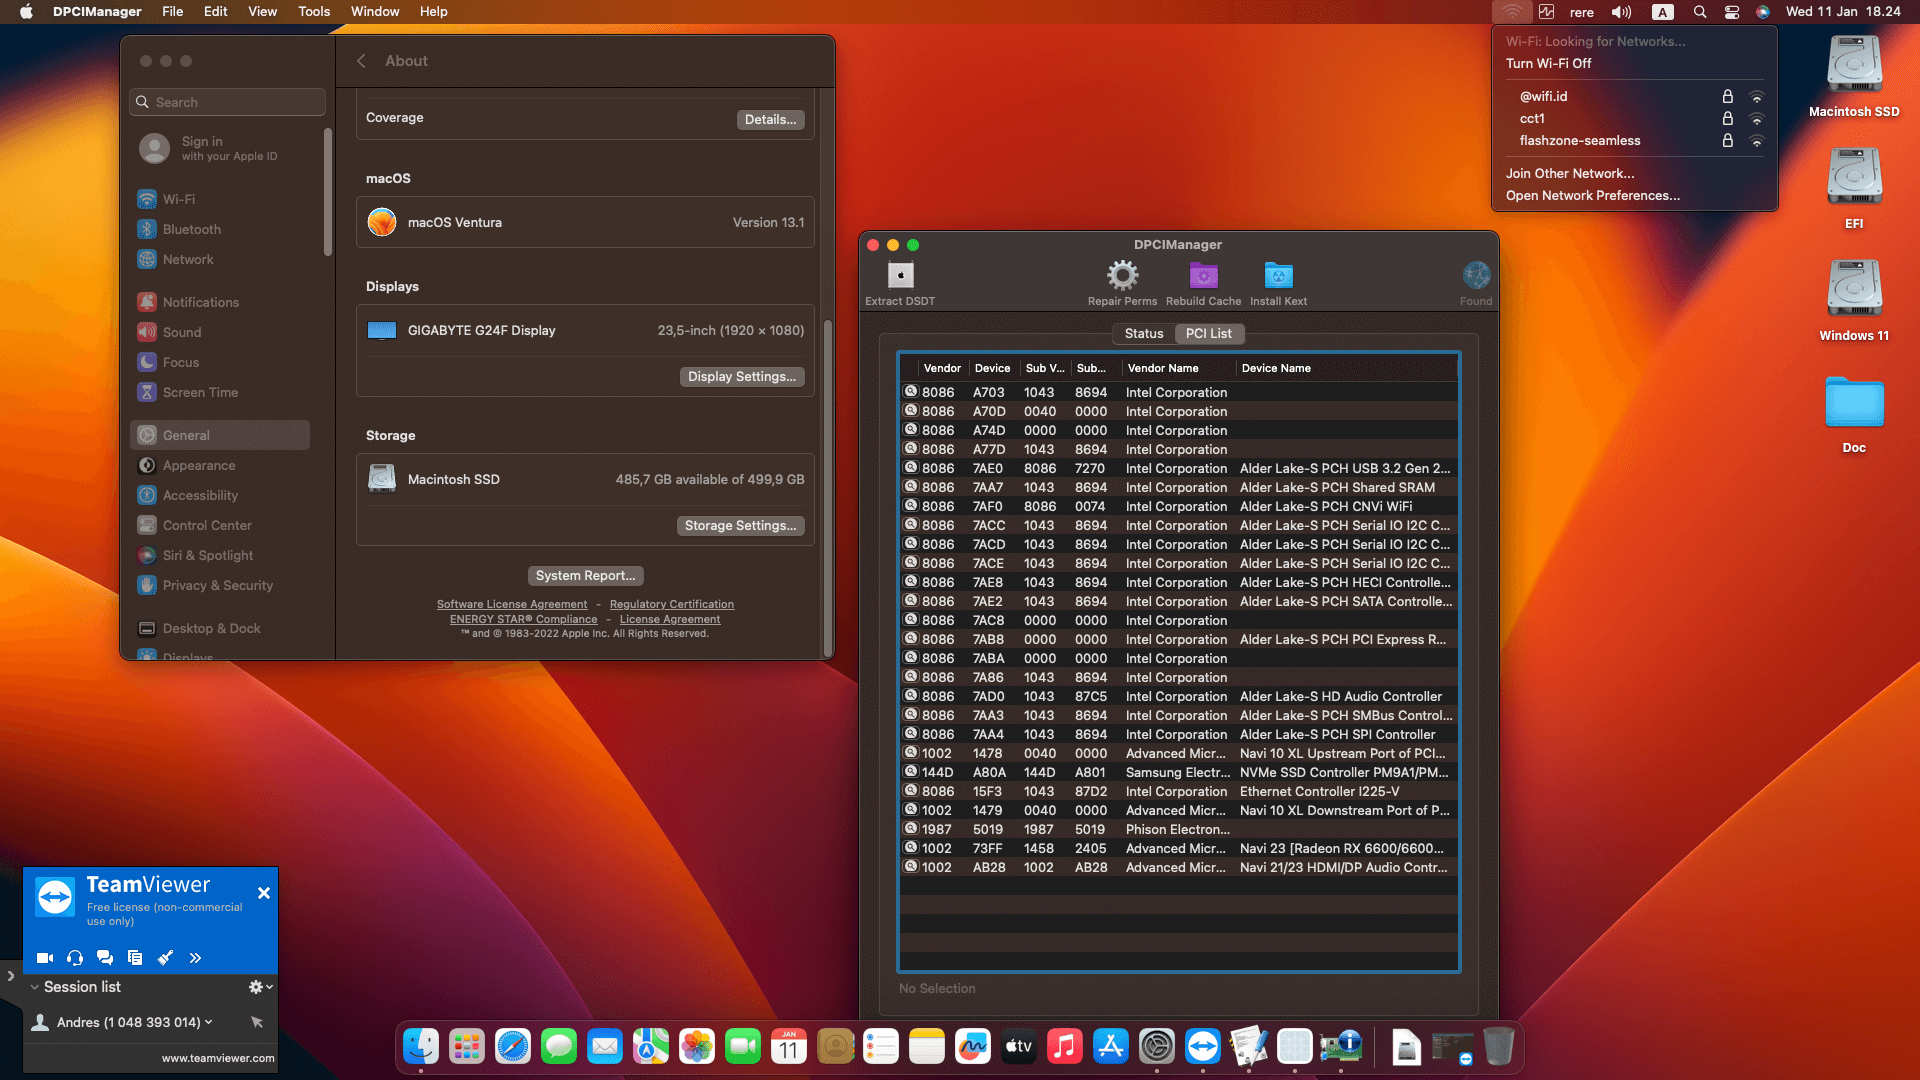Click the remote control arrow beside Andres session
Viewport: 1920px width, 1080px height.
pos(257,1022)
